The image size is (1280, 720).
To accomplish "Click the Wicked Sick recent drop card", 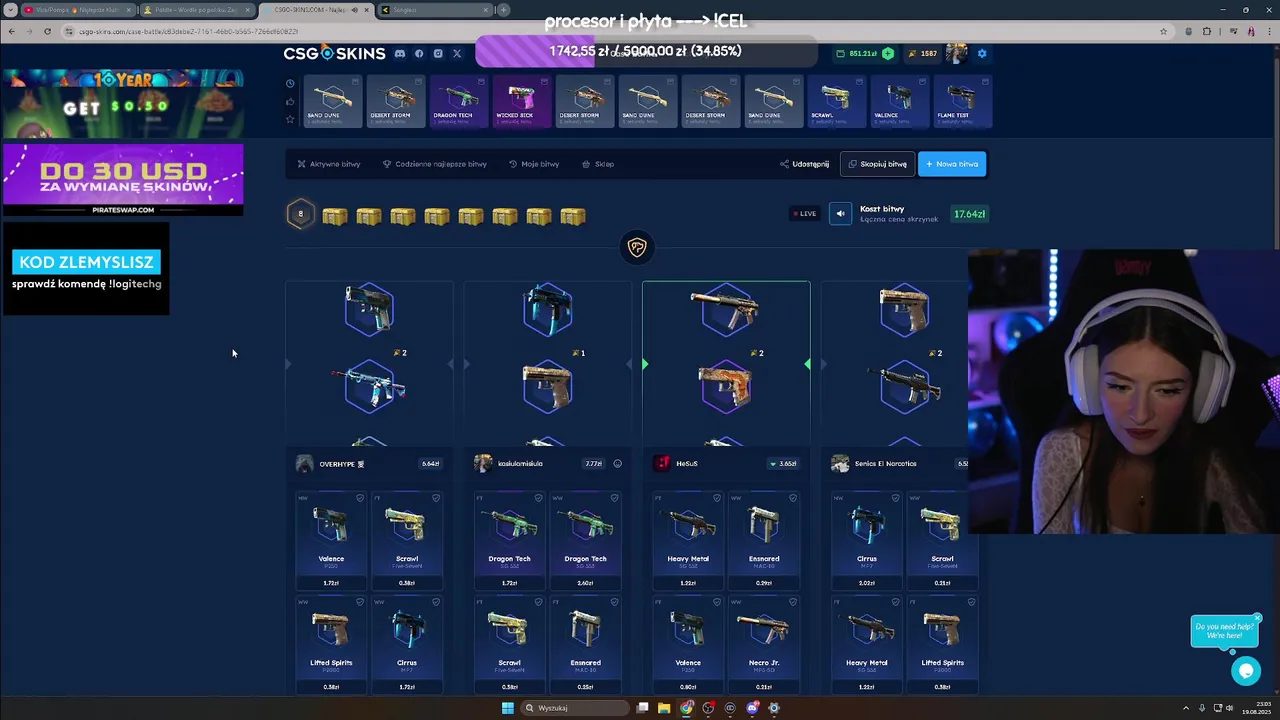I will click(x=521, y=101).
